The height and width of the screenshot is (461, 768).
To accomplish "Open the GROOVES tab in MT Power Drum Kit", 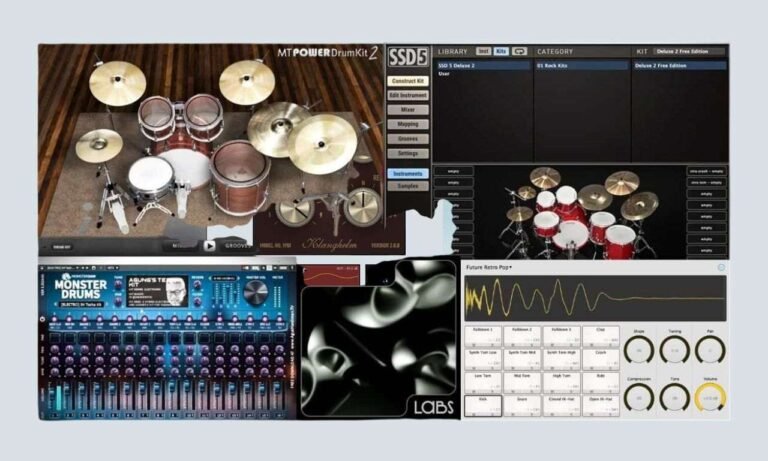I will tap(238, 246).
